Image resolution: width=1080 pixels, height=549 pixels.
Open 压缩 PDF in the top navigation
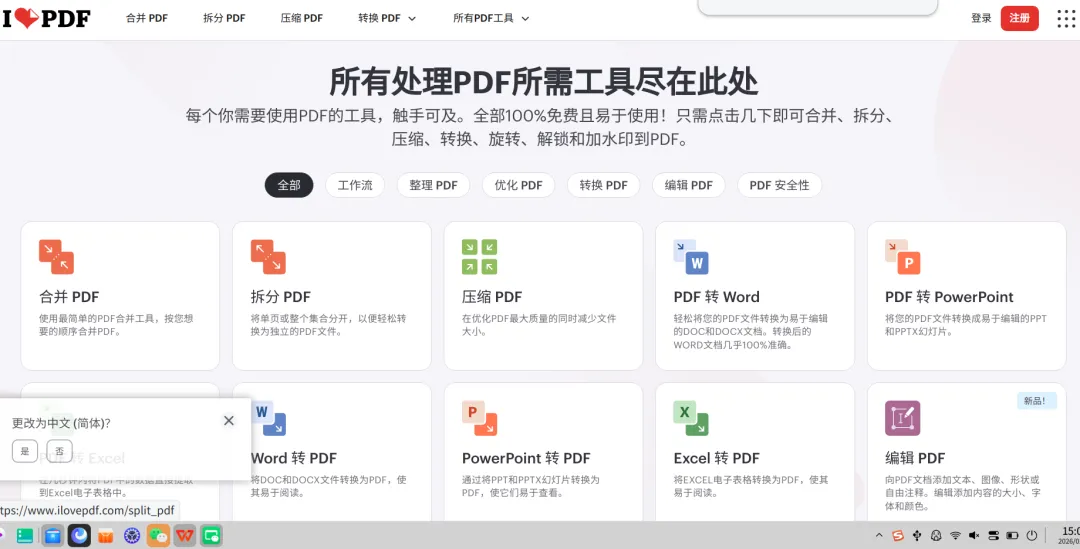302,19
